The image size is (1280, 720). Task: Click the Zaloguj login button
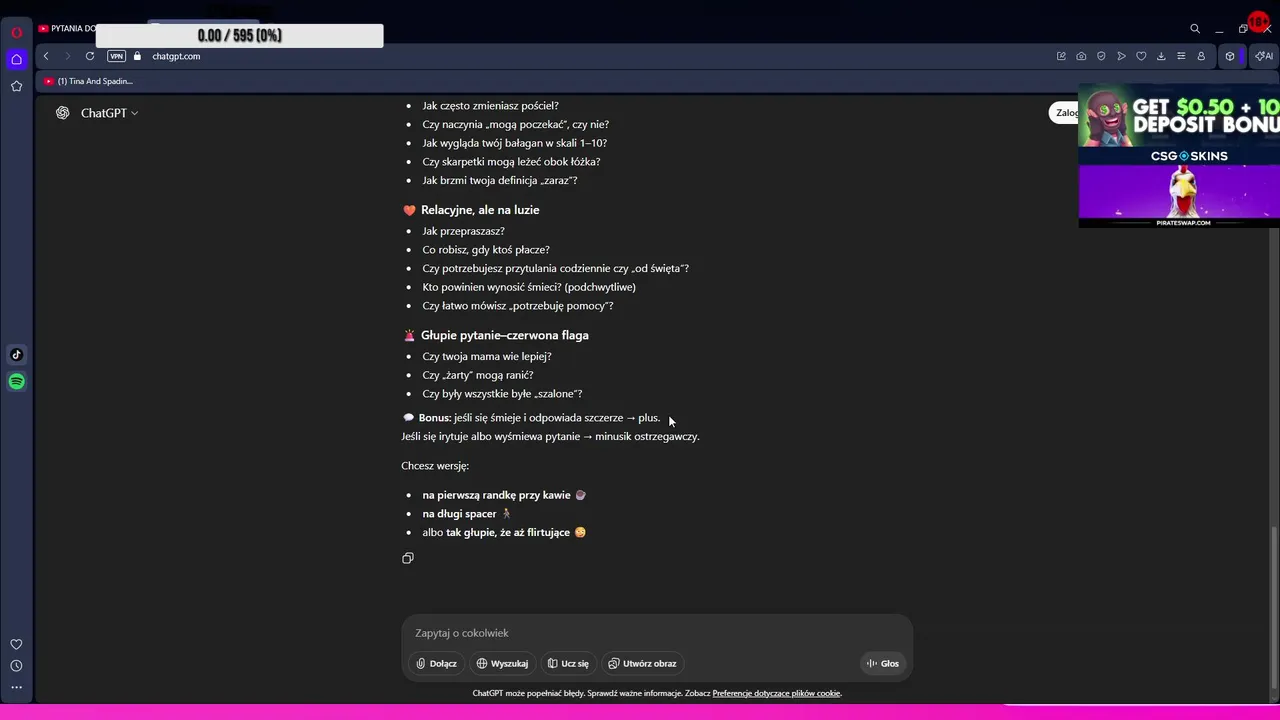click(x=1064, y=113)
